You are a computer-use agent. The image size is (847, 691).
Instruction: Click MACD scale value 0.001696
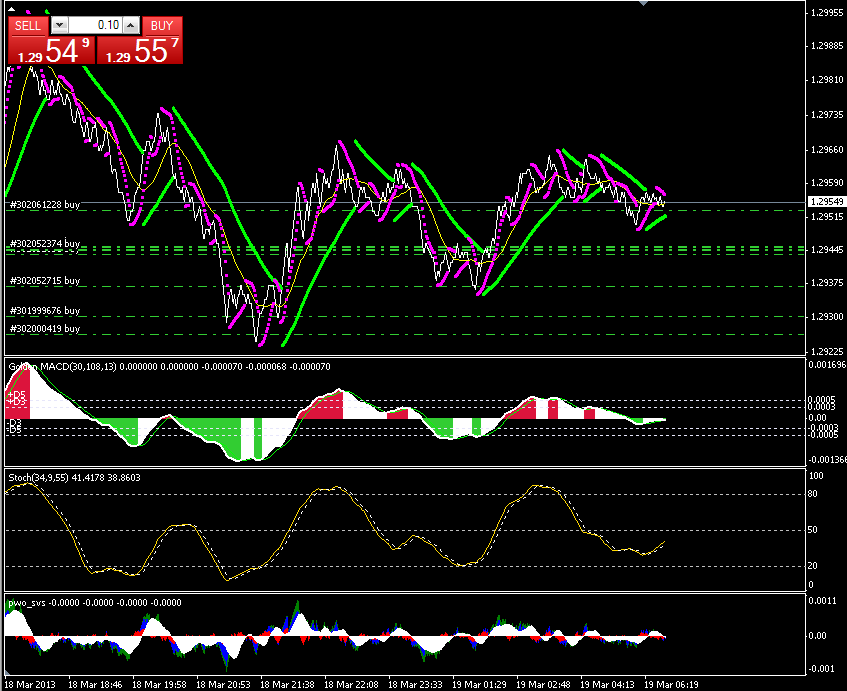pyautogui.click(x=827, y=365)
